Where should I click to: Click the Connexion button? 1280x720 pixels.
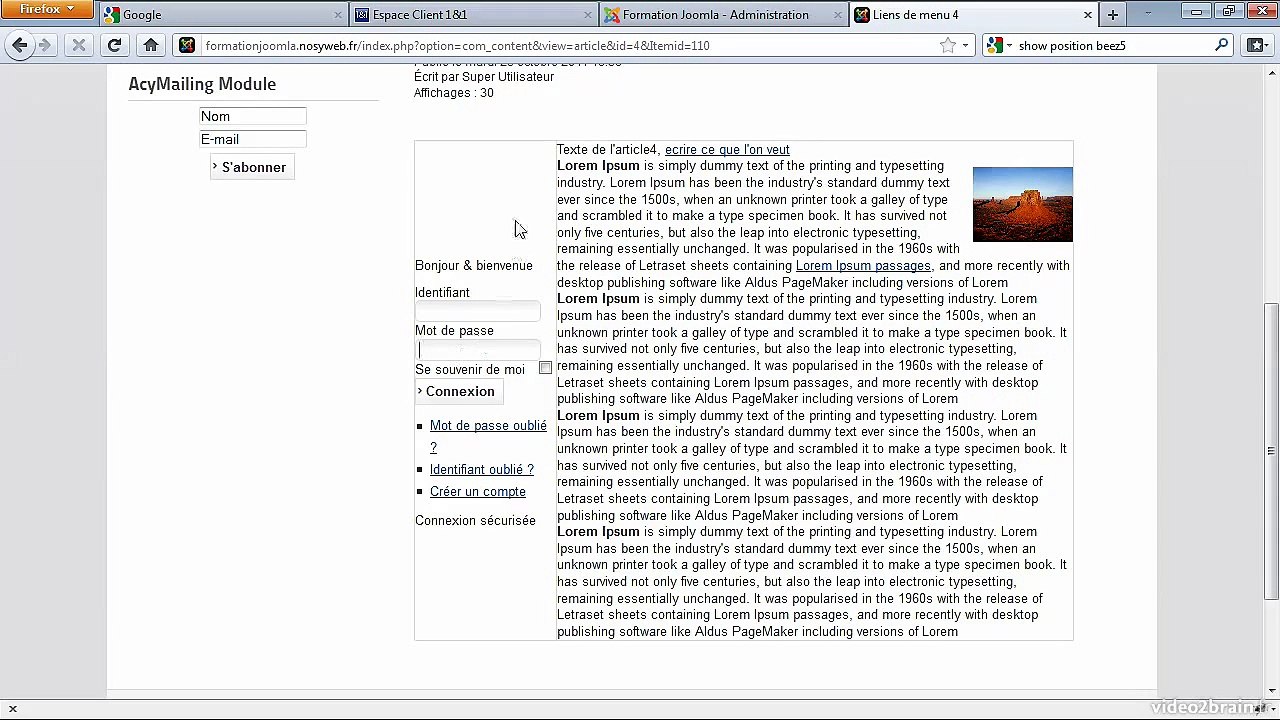[458, 391]
